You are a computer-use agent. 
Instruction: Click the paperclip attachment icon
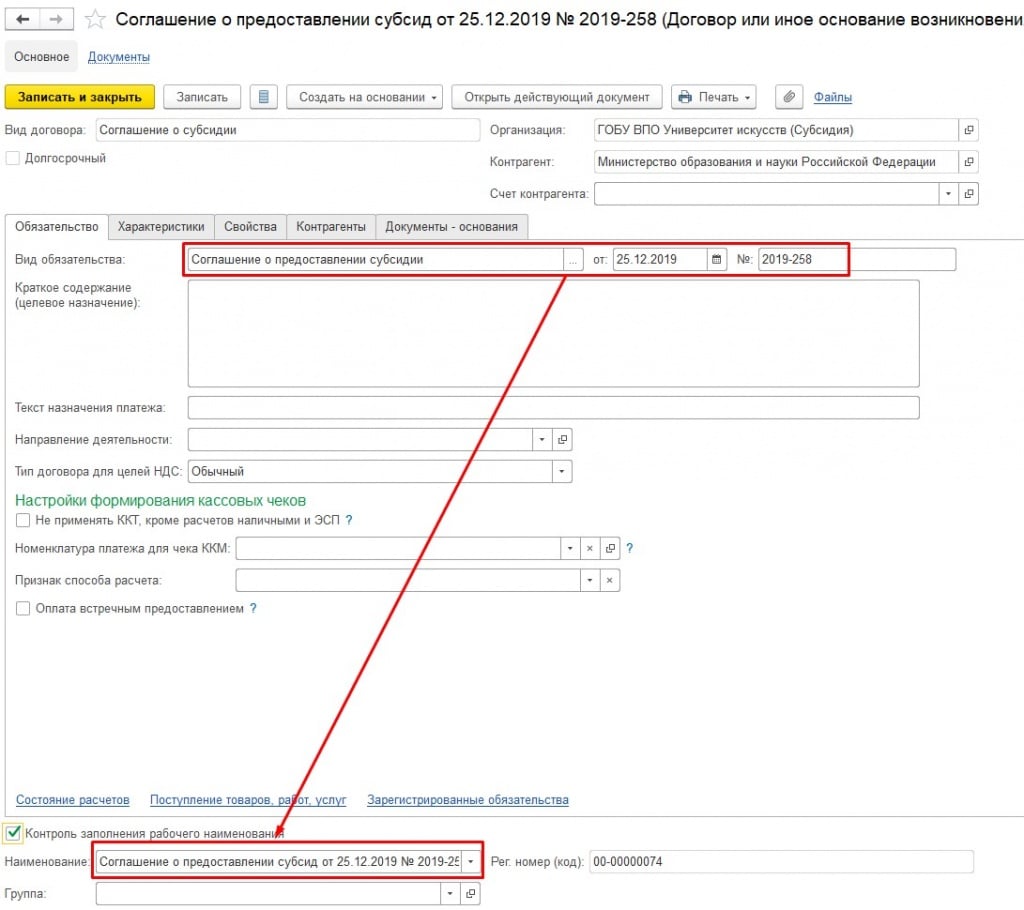[789, 97]
